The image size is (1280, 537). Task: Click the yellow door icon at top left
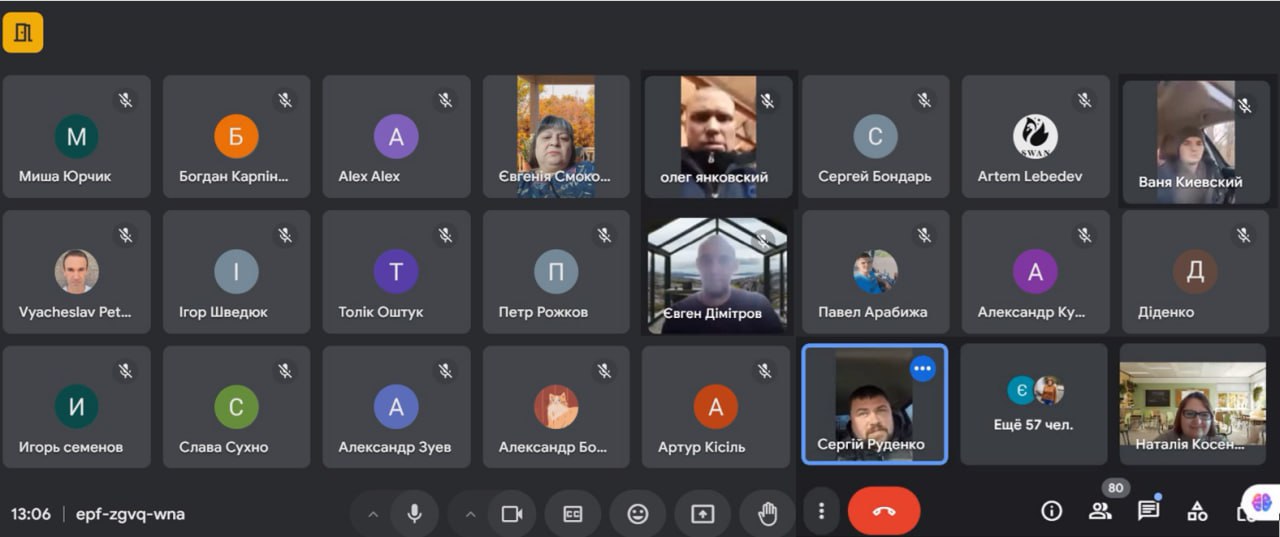coord(23,32)
